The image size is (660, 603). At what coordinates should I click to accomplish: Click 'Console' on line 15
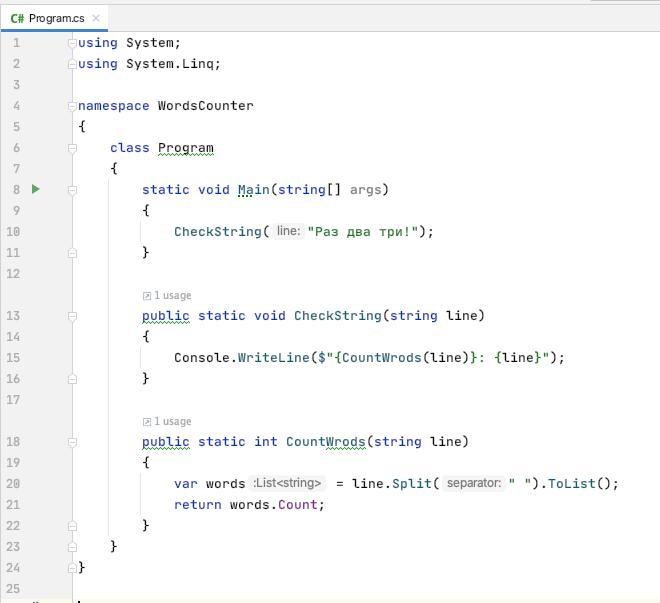point(202,358)
